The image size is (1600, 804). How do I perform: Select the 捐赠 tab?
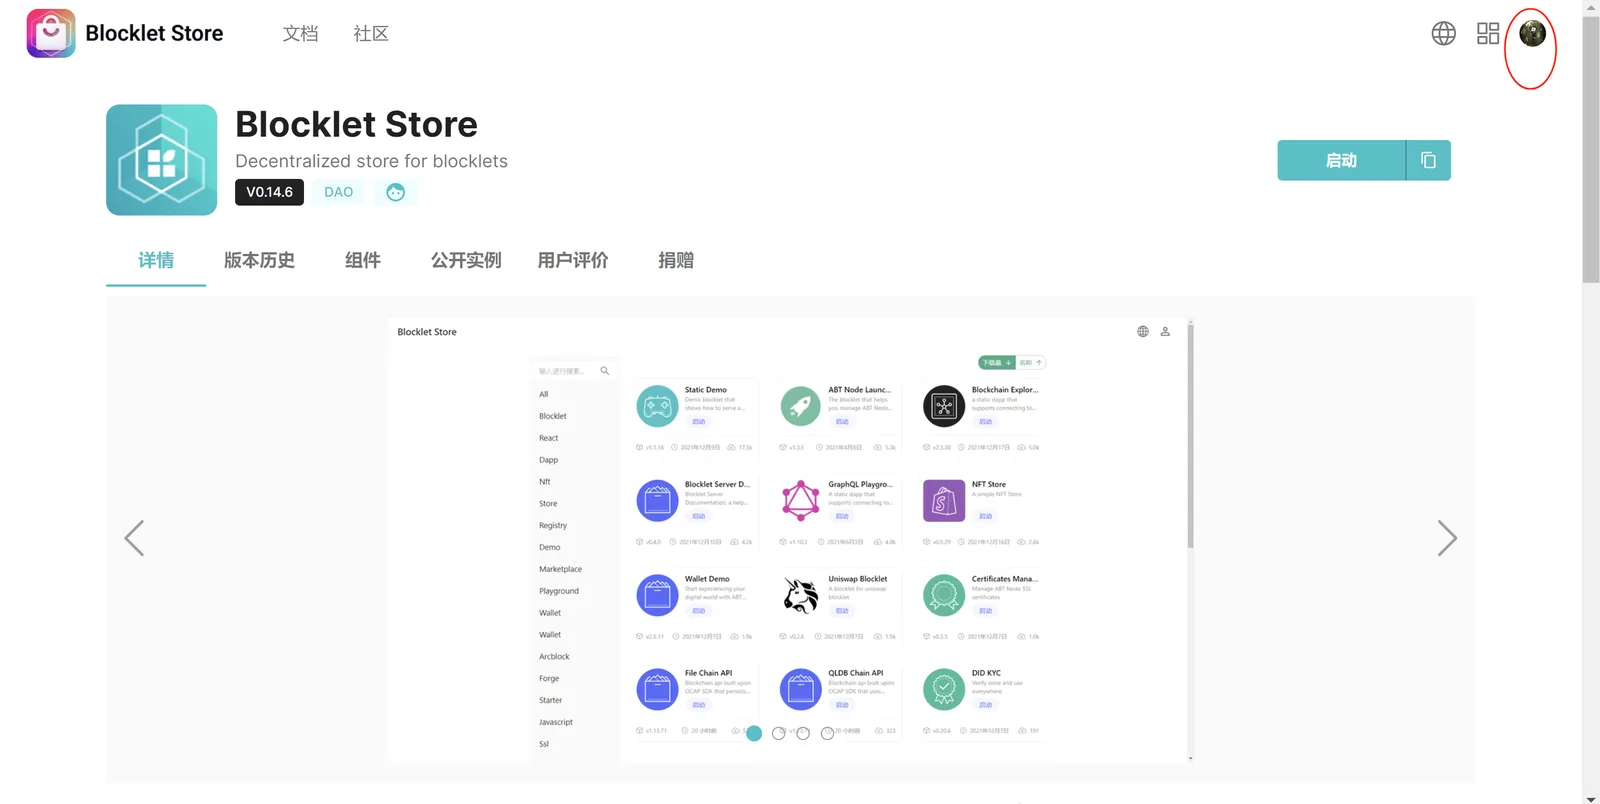pos(676,260)
